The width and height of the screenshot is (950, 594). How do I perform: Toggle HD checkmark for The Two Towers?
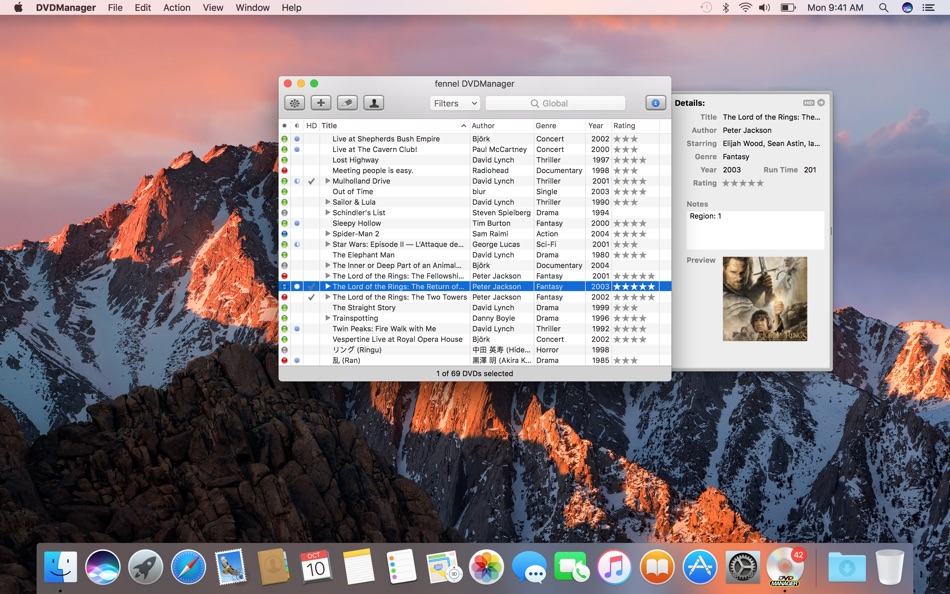311,297
